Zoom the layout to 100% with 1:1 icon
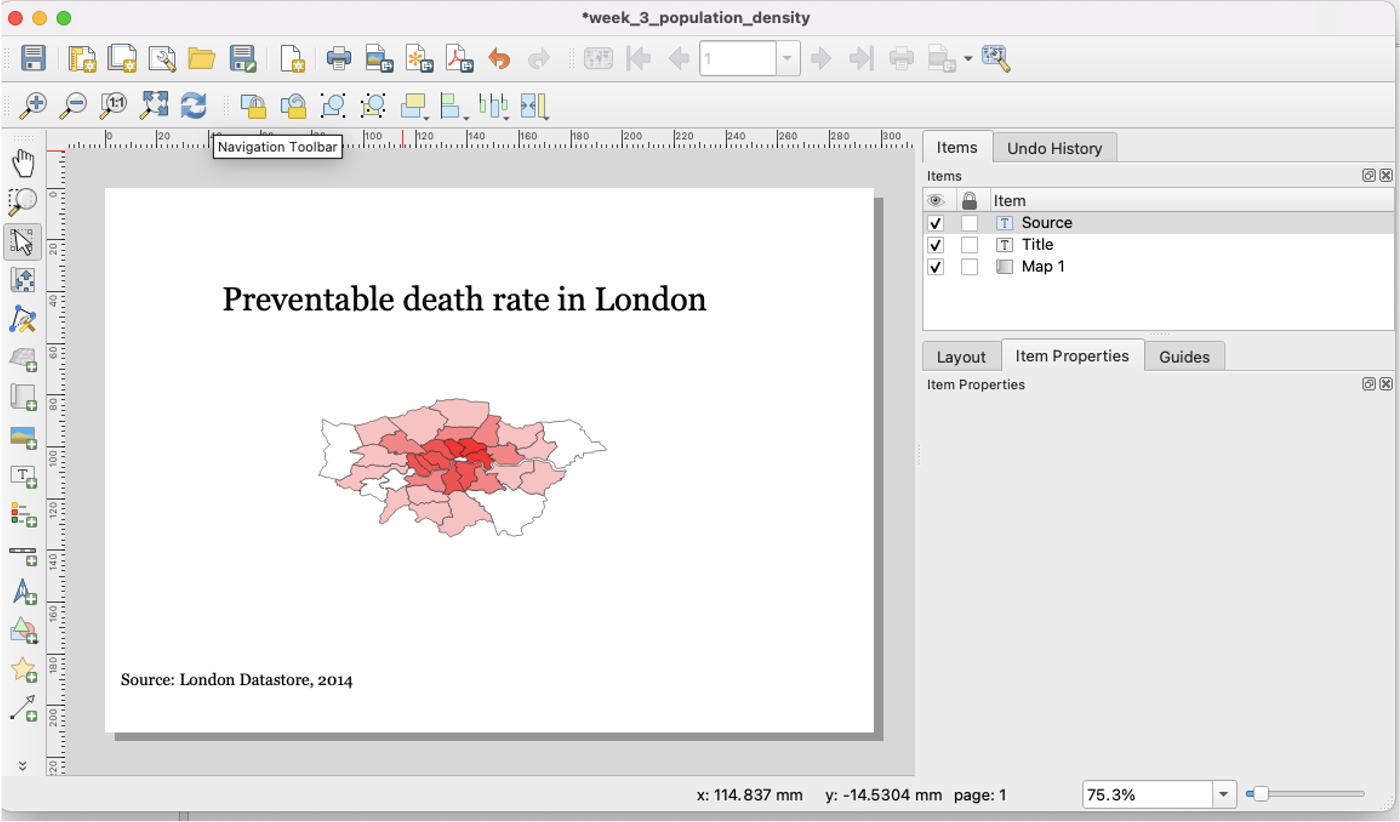Viewport: 1400px width, 822px height. [111, 105]
